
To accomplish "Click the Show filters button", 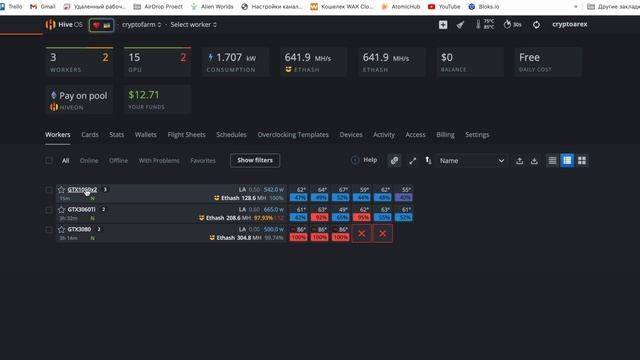I will point(255,160).
